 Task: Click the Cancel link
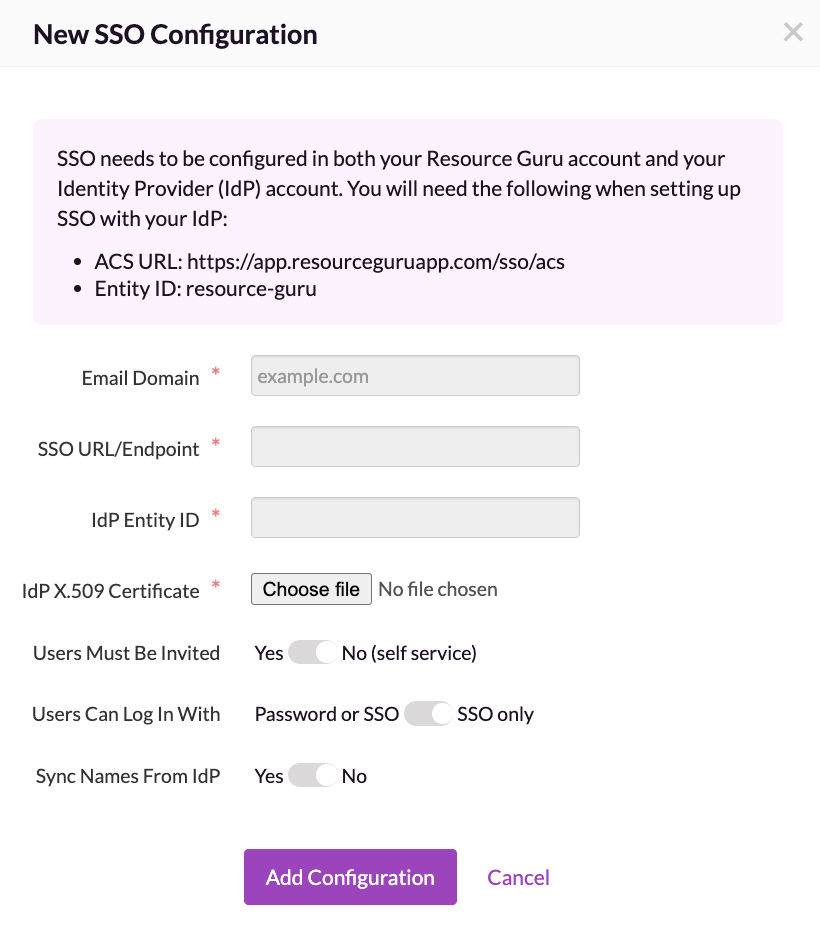(518, 877)
